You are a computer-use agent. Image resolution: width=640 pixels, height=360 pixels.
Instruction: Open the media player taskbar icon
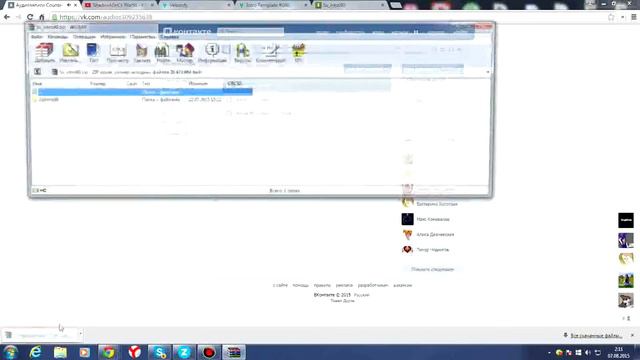click(84, 352)
